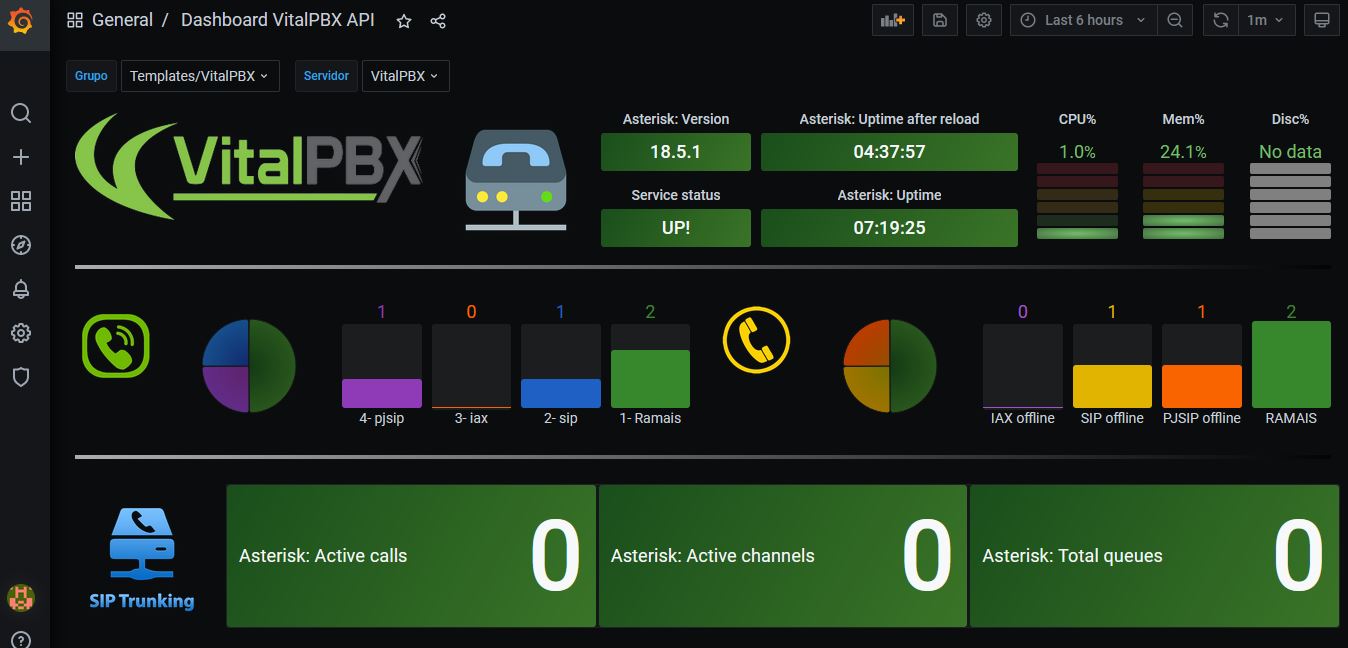Open the CPU% panel title menu
1348x648 pixels.
(1077, 119)
